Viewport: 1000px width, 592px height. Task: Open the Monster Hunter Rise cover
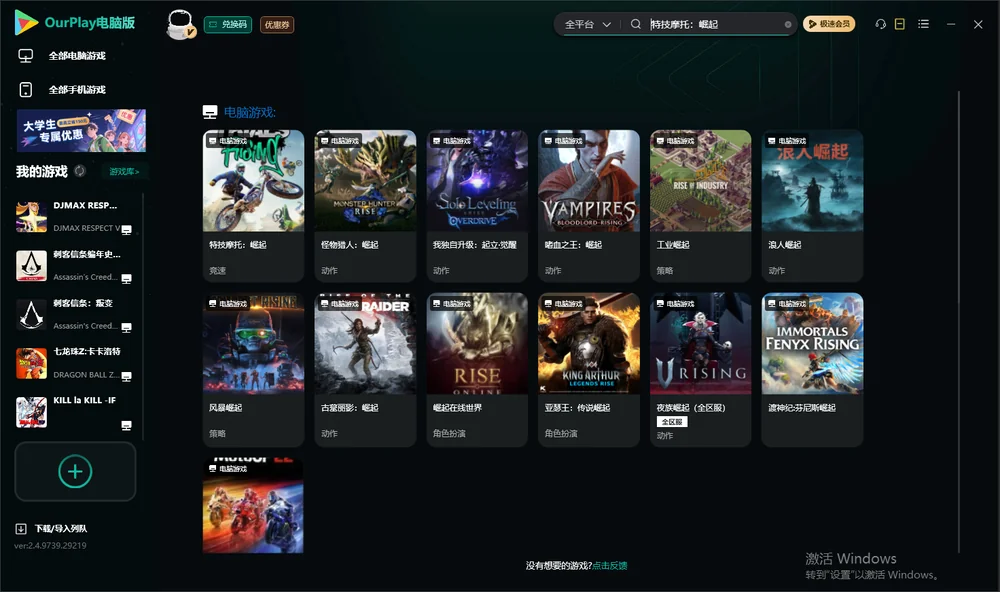[x=365, y=181]
